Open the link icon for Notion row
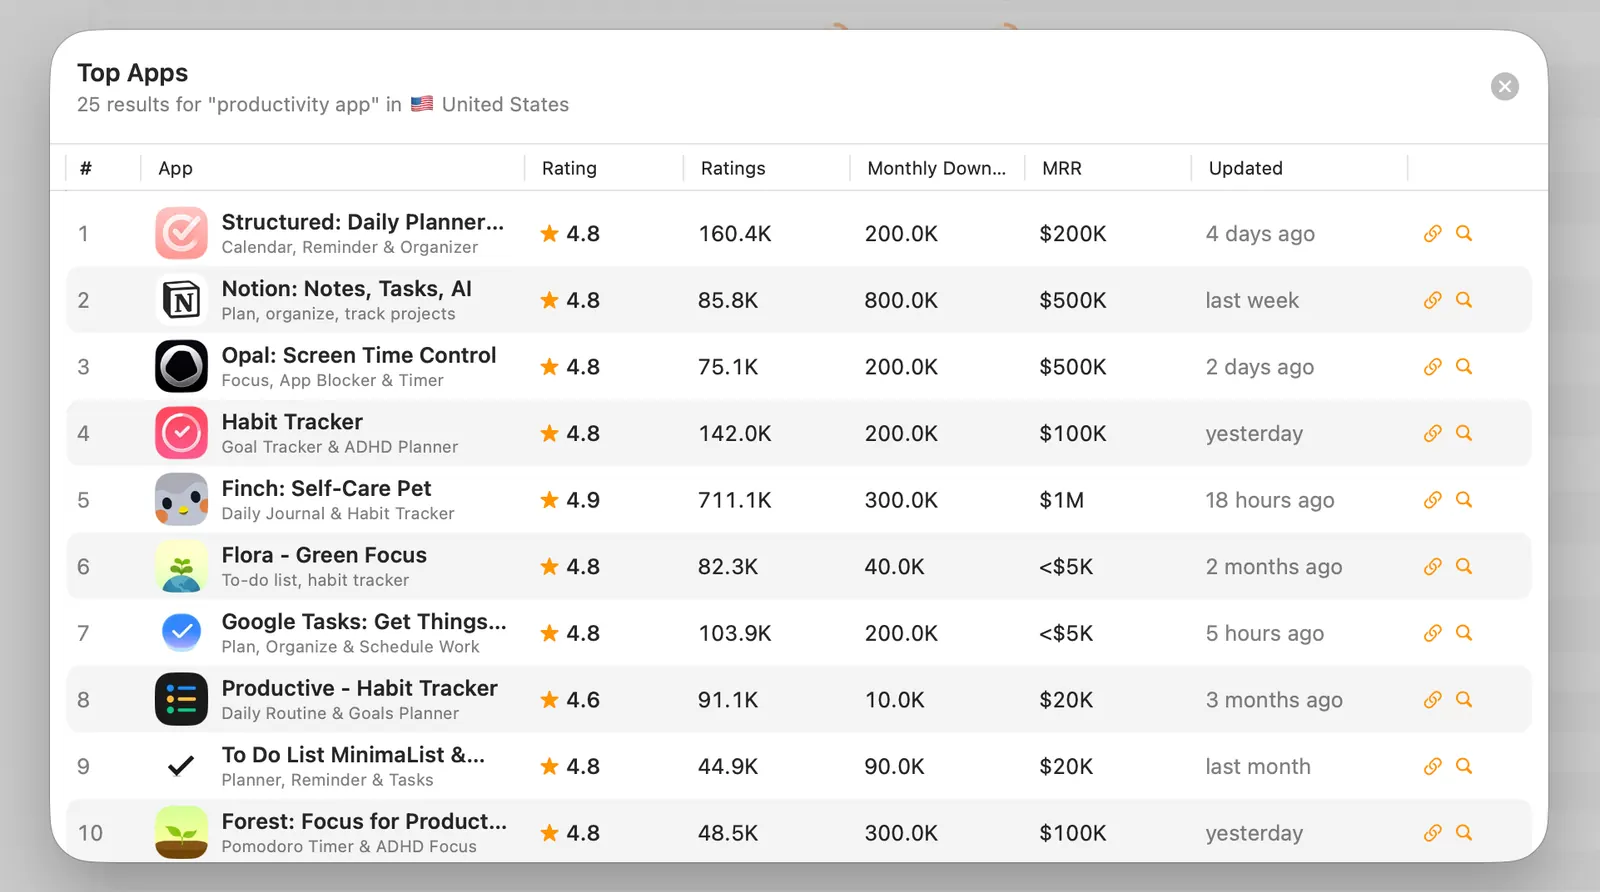1600x892 pixels. tap(1432, 300)
